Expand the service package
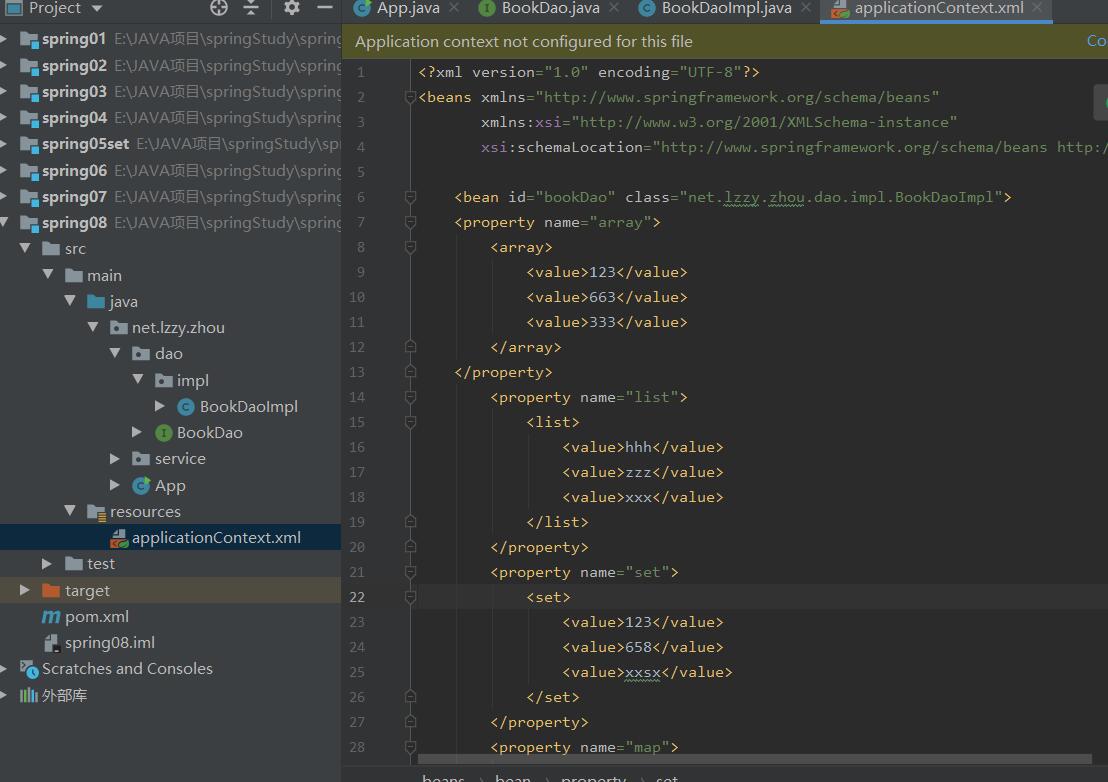 [x=116, y=459]
